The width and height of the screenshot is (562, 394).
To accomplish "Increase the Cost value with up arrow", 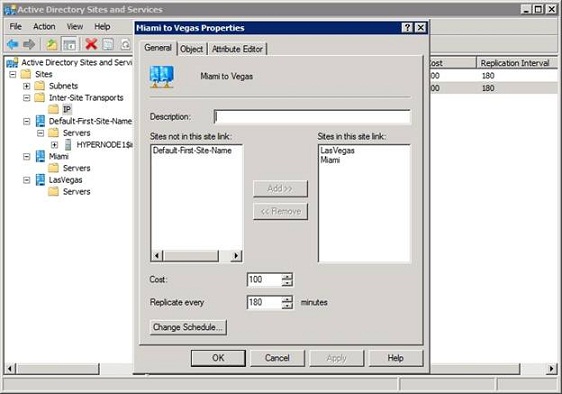I will 287,276.
